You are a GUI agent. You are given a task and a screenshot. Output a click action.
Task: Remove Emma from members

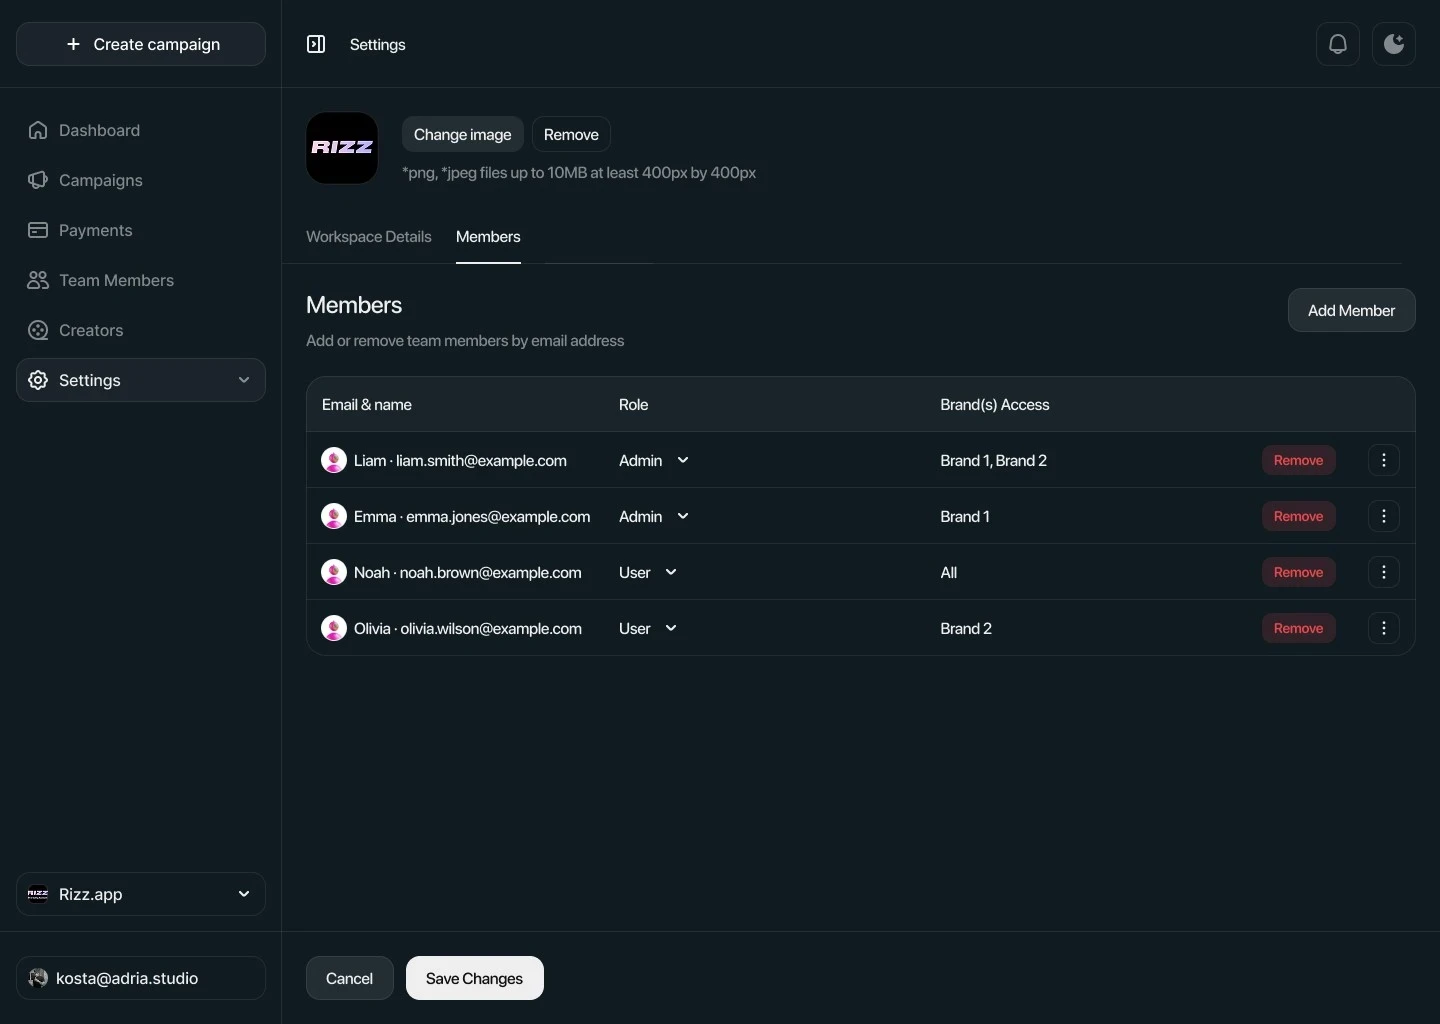1299,516
